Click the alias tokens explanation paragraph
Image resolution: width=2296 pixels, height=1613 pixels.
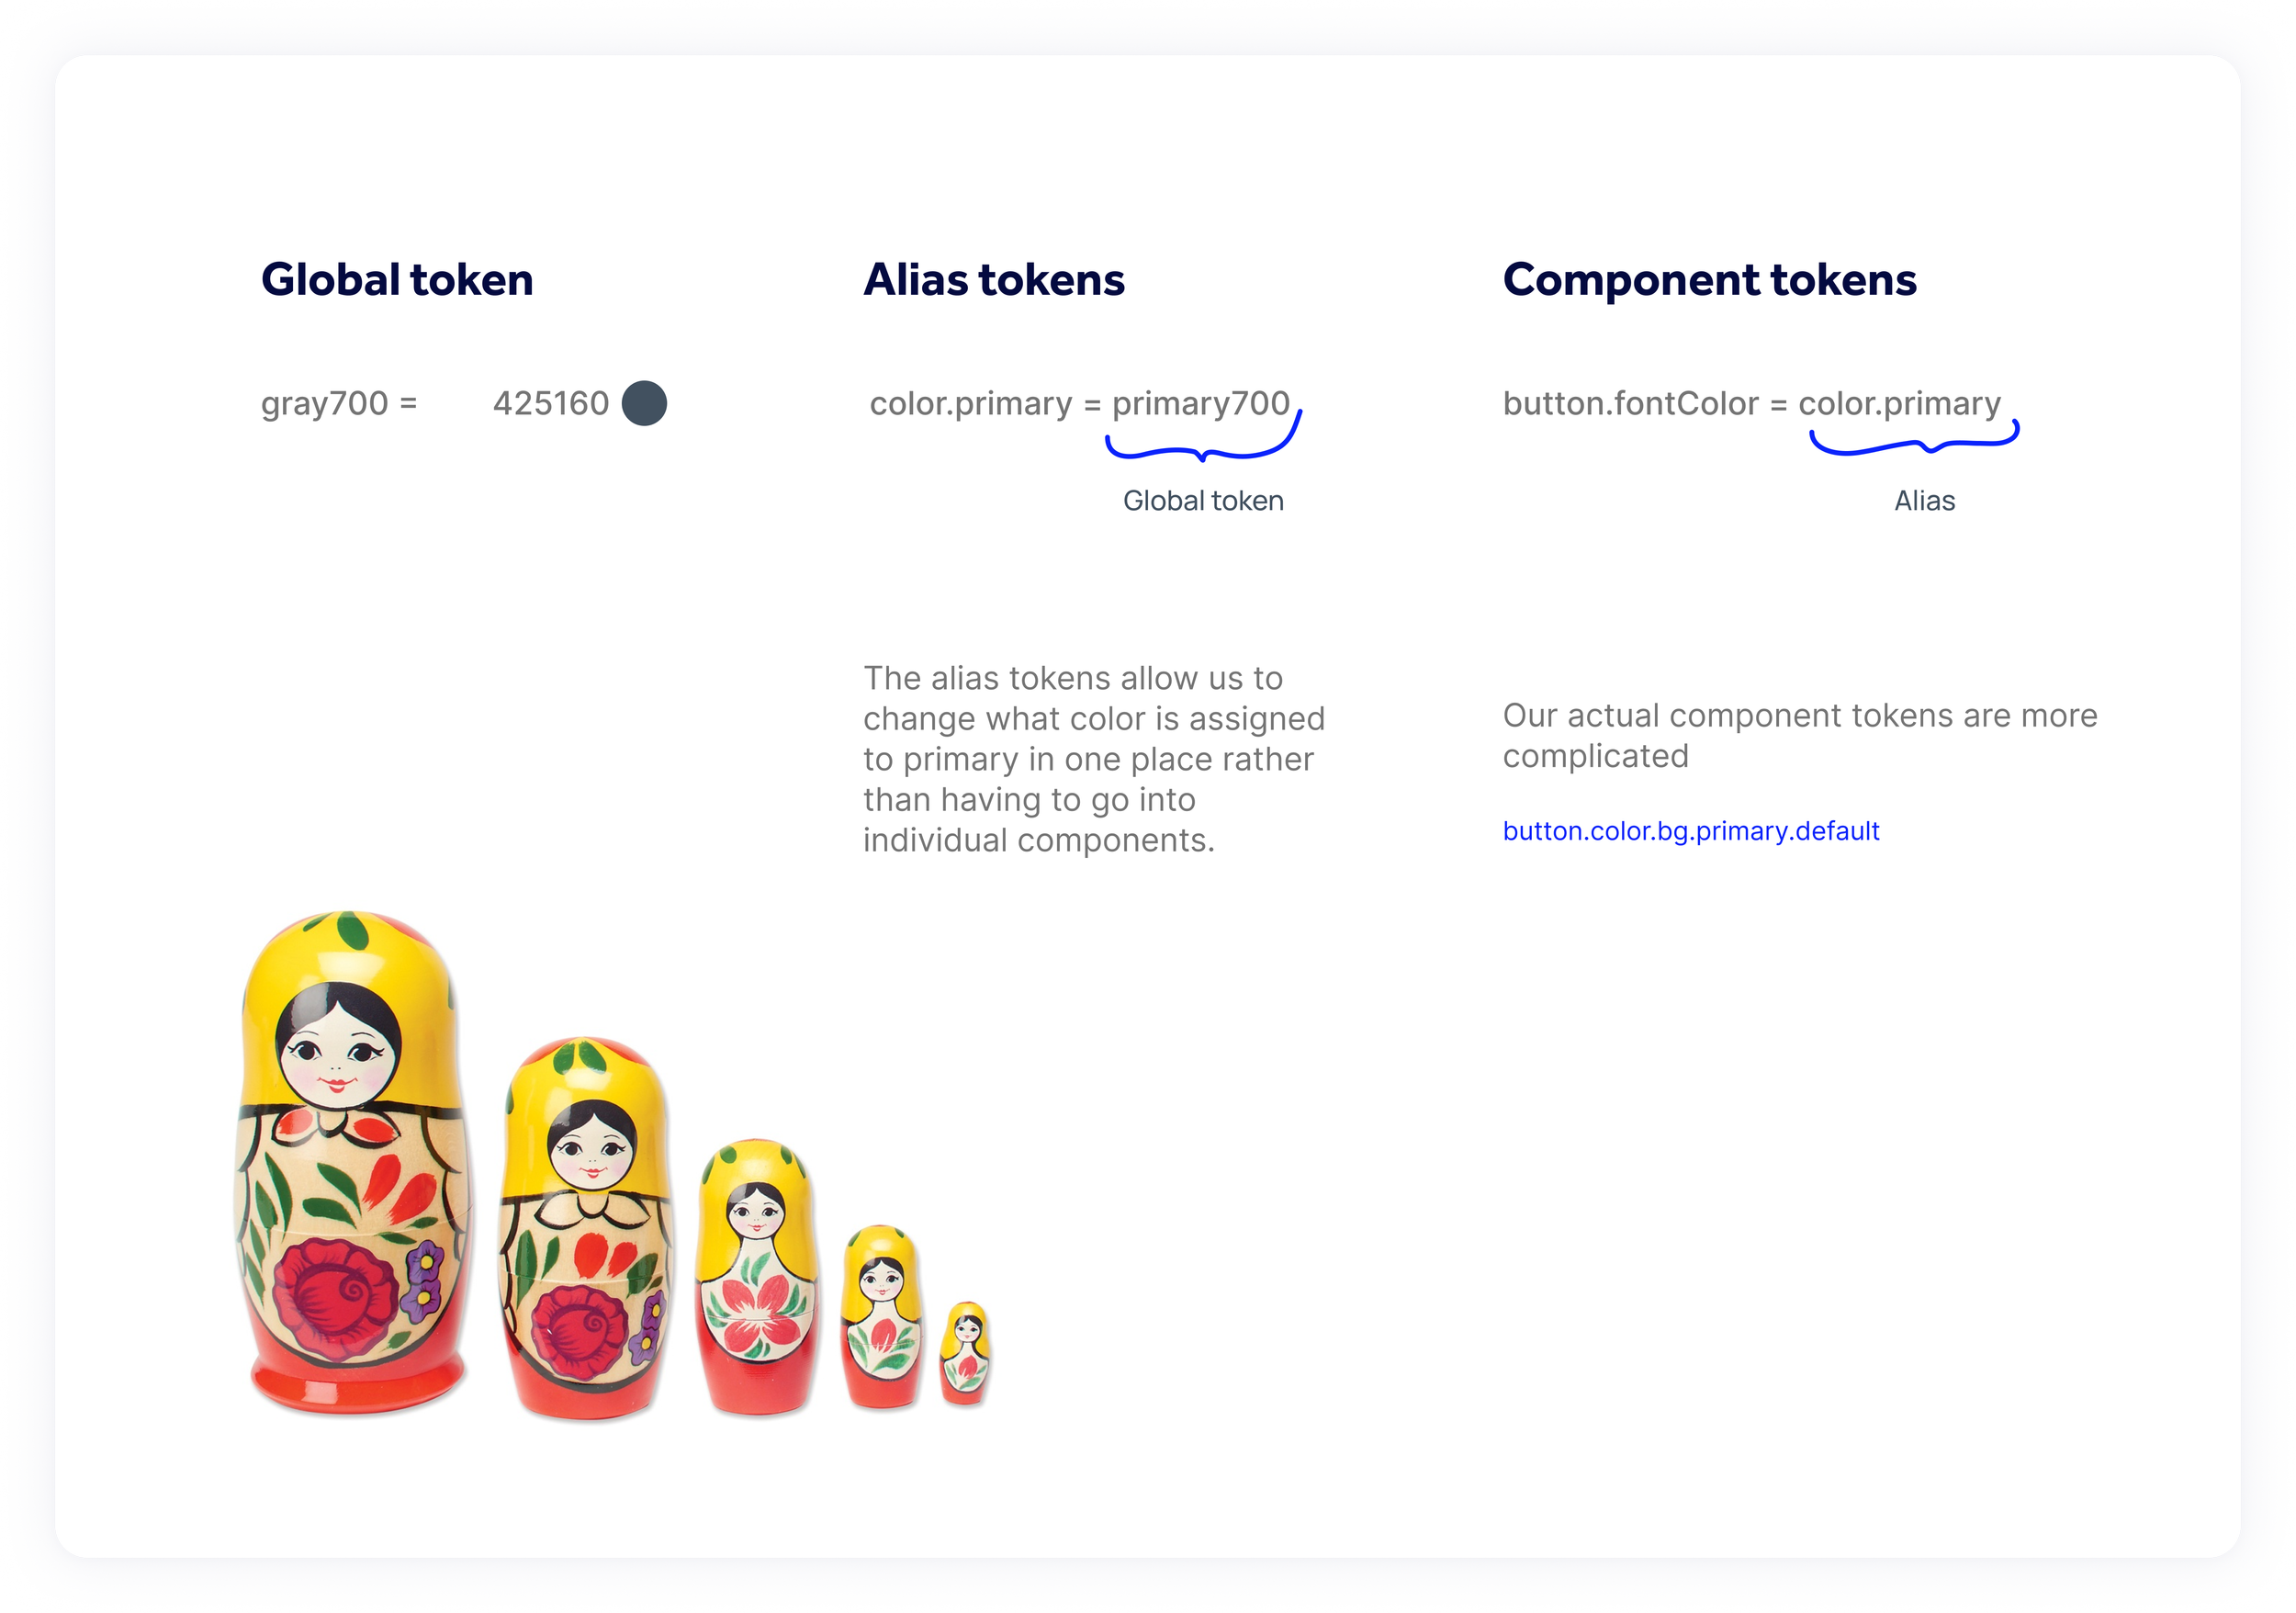coord(1094,759)
